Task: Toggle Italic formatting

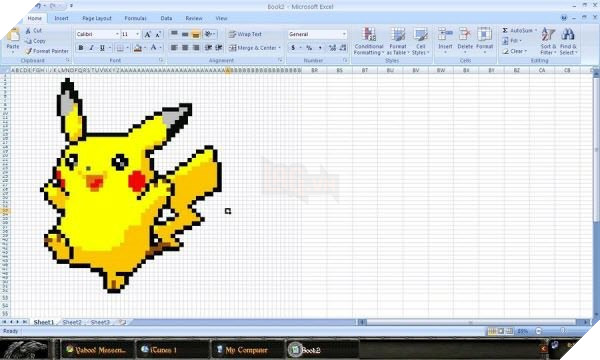Action: 91,48
